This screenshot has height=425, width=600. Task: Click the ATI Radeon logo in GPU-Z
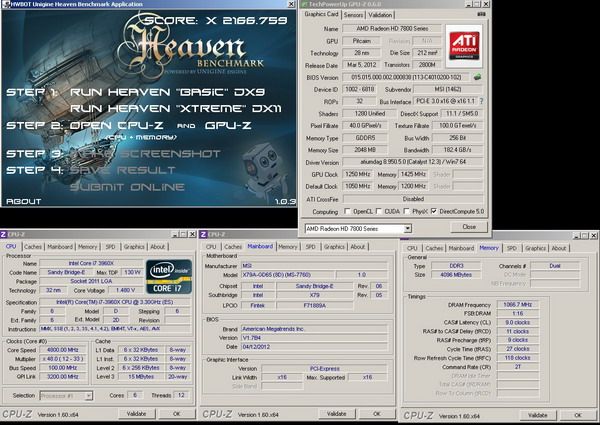point(464,46)
